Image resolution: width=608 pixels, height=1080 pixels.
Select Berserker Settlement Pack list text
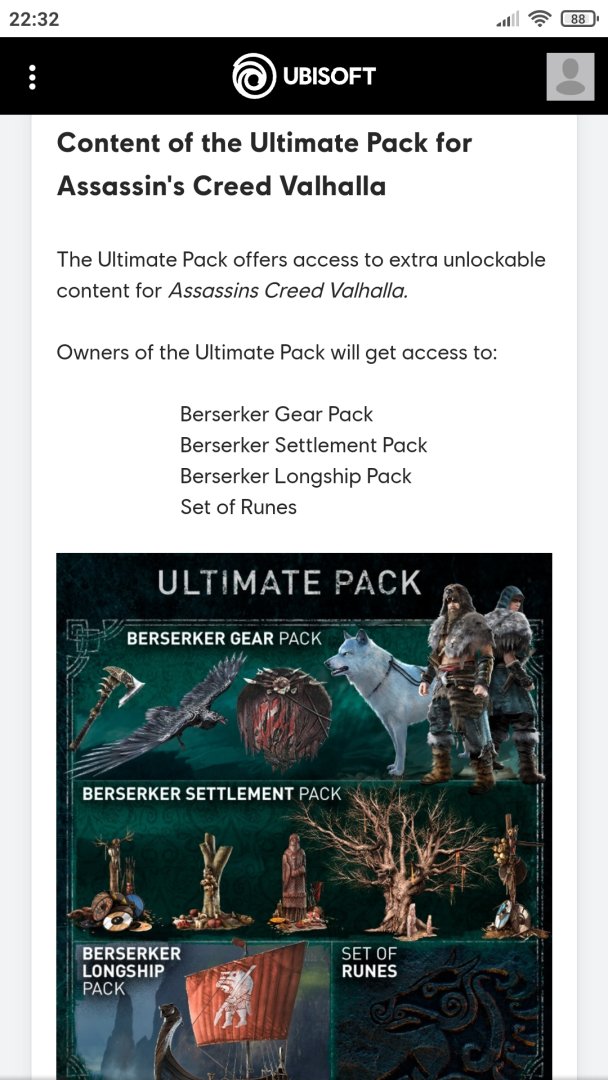click(x=304, y=445)
